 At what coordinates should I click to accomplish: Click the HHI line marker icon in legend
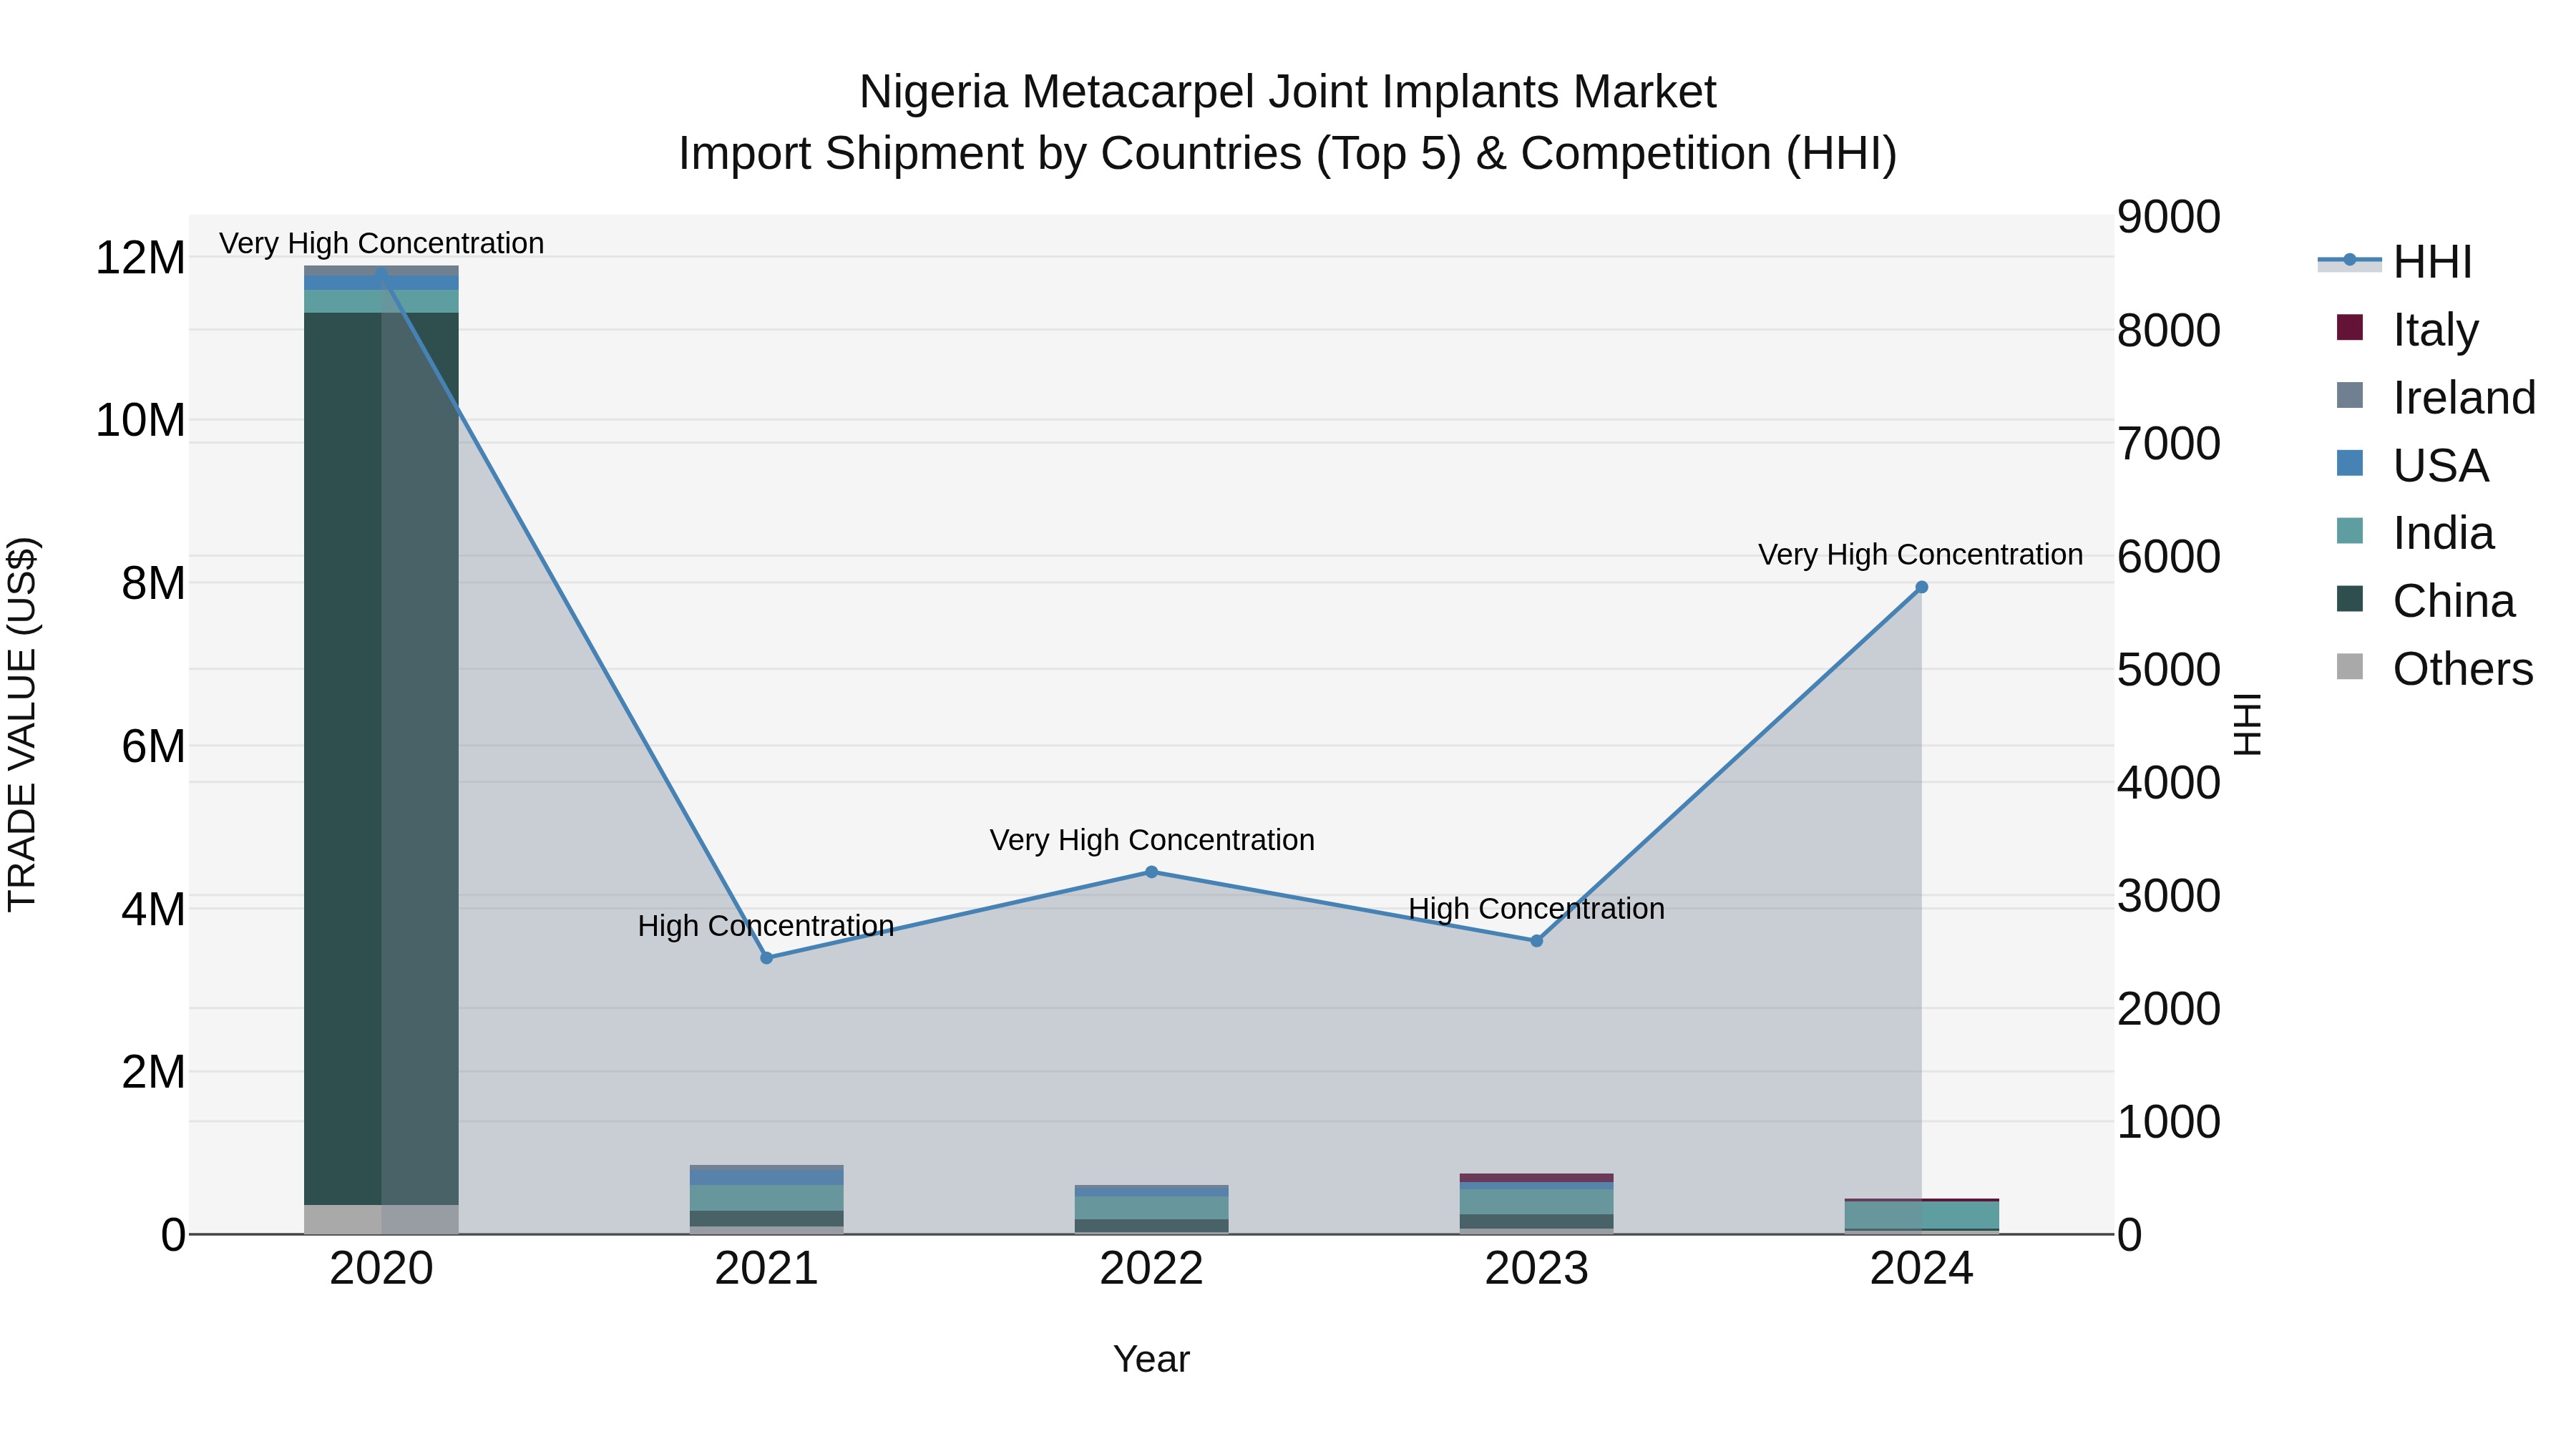[2350, 261]
